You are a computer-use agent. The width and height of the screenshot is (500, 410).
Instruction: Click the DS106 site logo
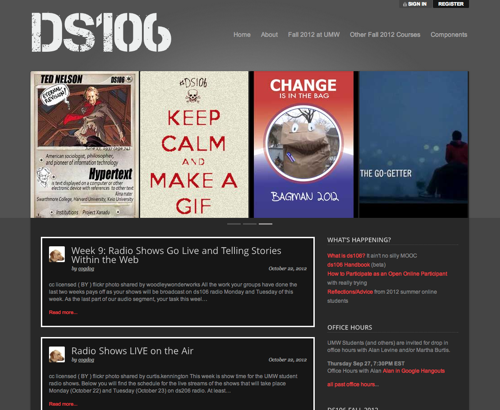pos(101,32)
